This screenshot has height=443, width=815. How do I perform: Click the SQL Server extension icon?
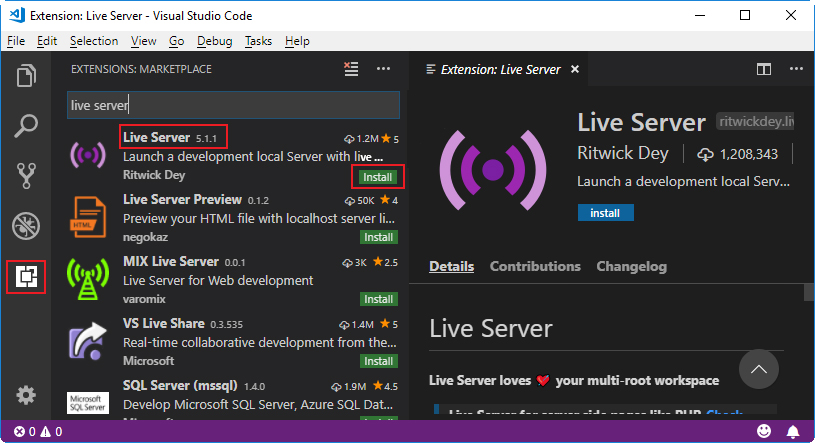pyautogui.click(x=88, y=403)
